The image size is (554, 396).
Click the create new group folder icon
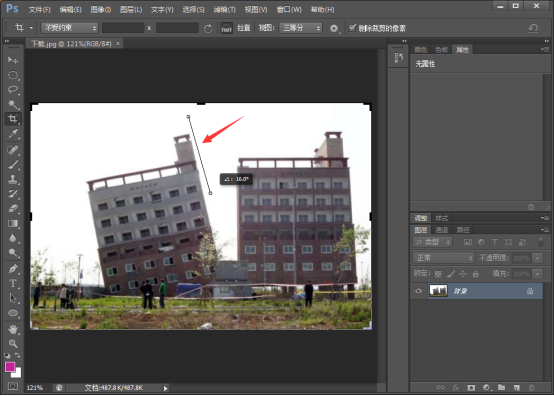(501, 388)
